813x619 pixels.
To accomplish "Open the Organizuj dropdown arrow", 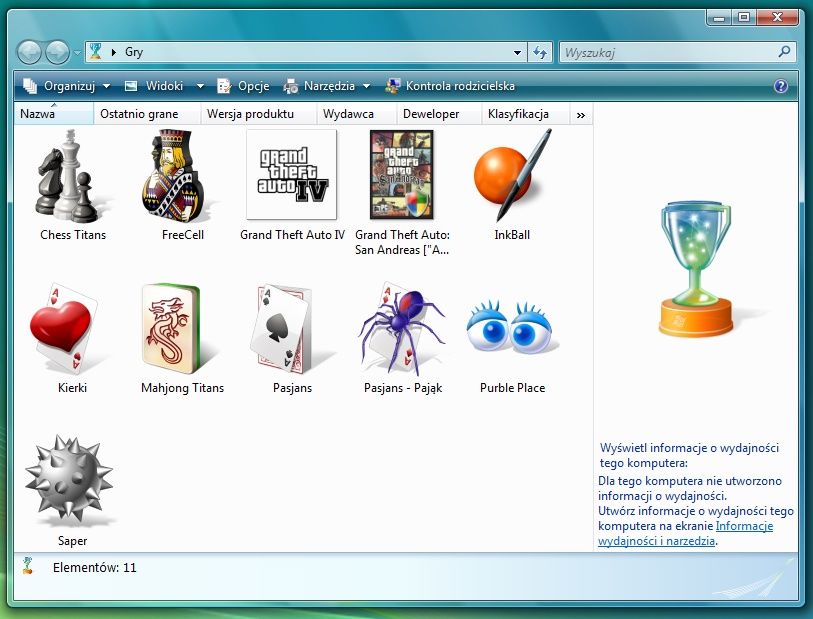I will point(106,86).
